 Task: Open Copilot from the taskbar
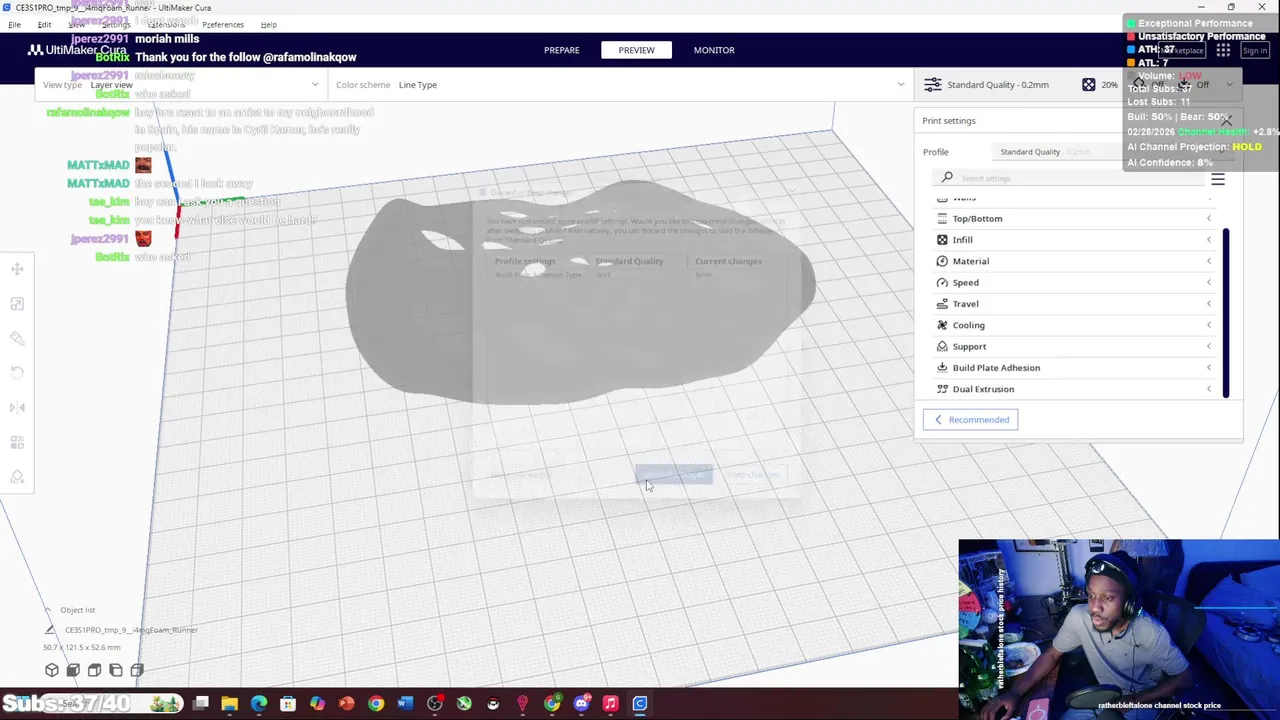317,704
